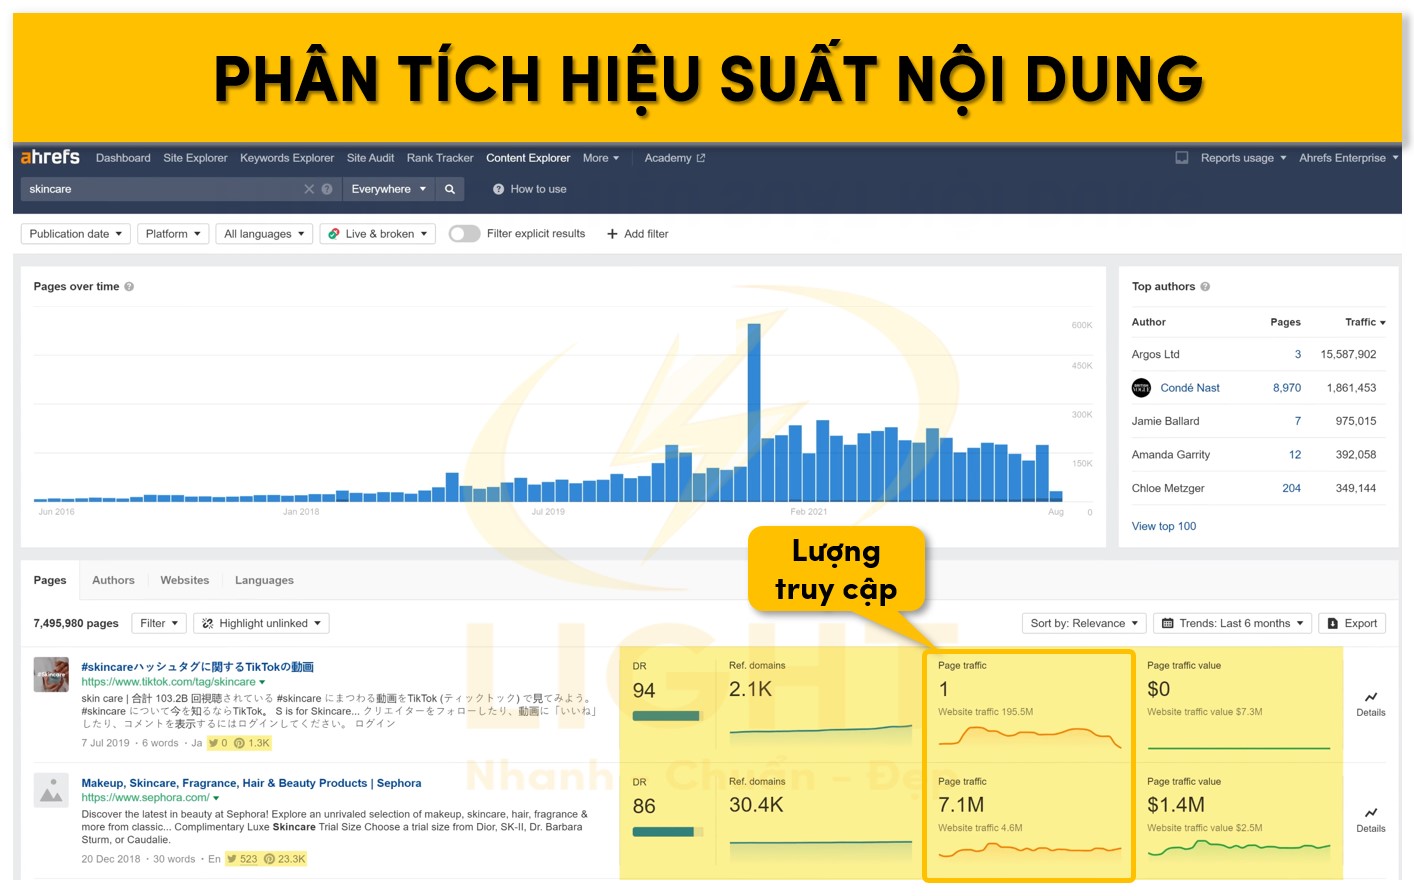This screenshot has width=1414, height=896.
Task: Click the magnifier search button
Action: (450, 189)
